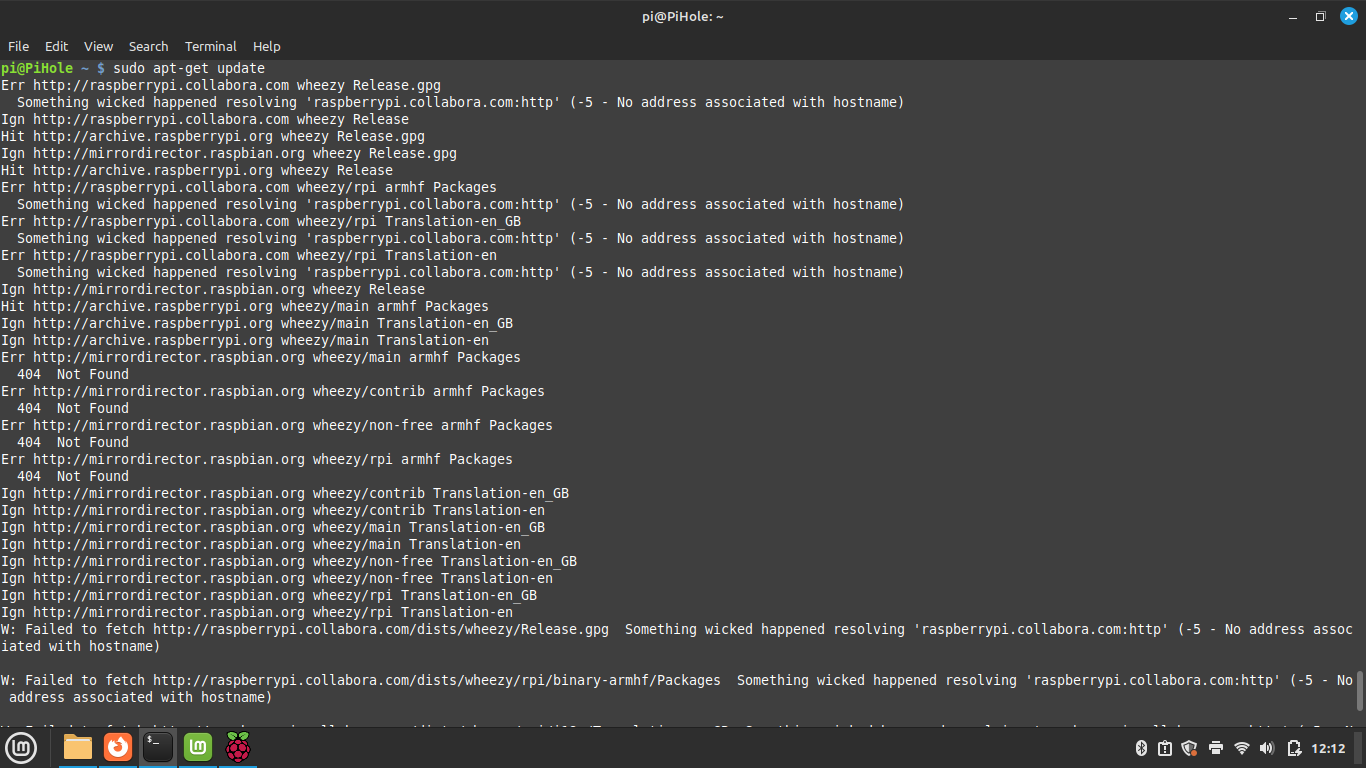Open the Update Manager shield tray icon

pos(1190,748)
